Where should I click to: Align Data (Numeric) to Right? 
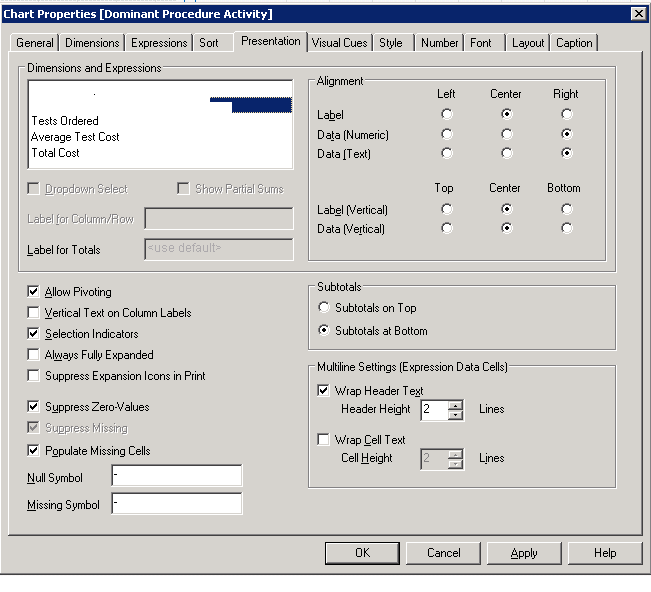(567, 134)
